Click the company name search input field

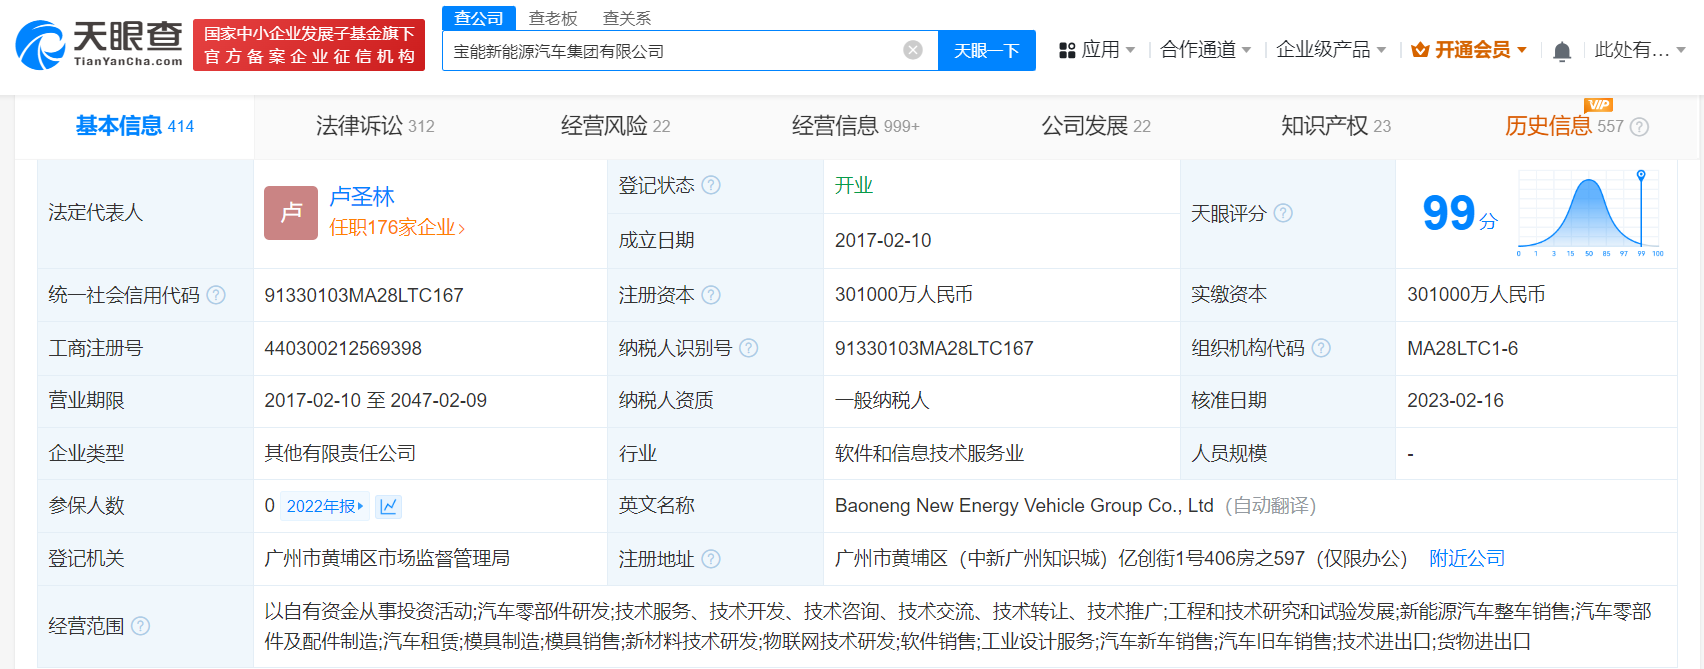670,51
